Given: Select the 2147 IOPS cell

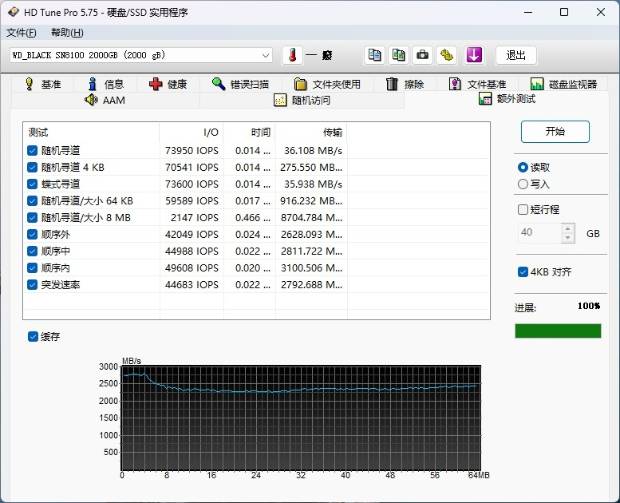Looking at the screenshot, I should tap(194, 217).
